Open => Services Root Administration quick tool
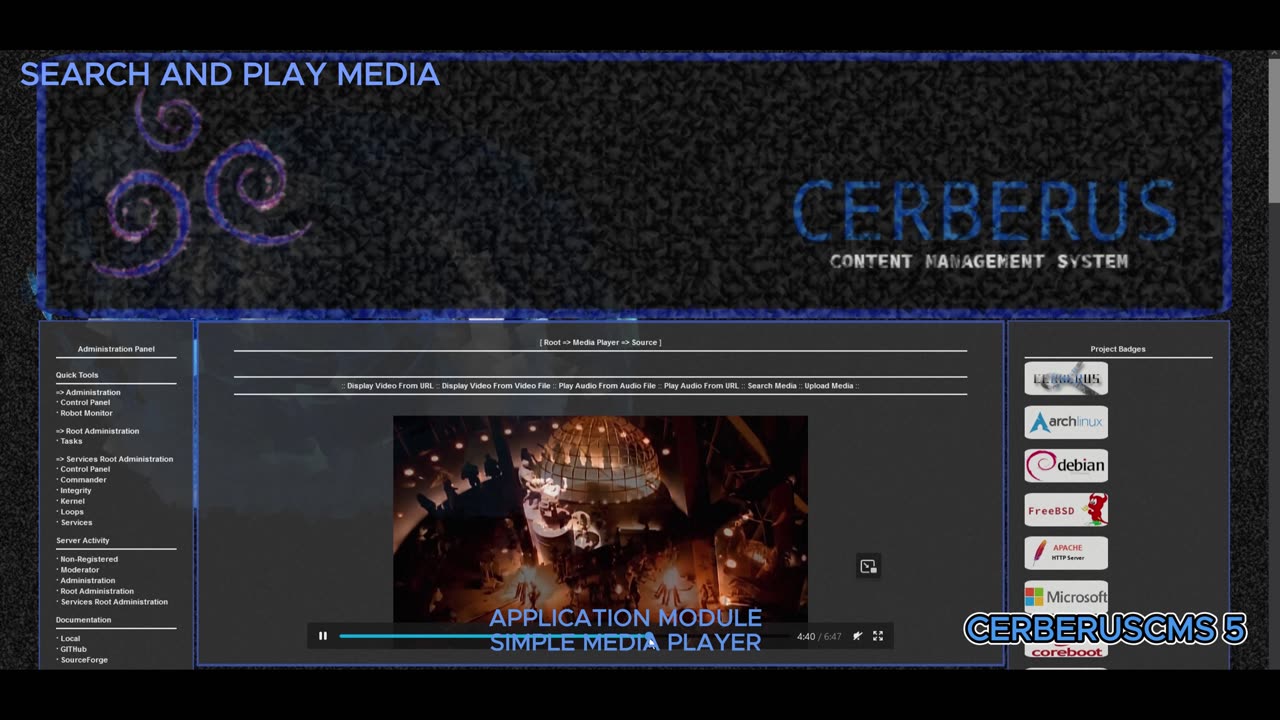 [x=114, y=459]
